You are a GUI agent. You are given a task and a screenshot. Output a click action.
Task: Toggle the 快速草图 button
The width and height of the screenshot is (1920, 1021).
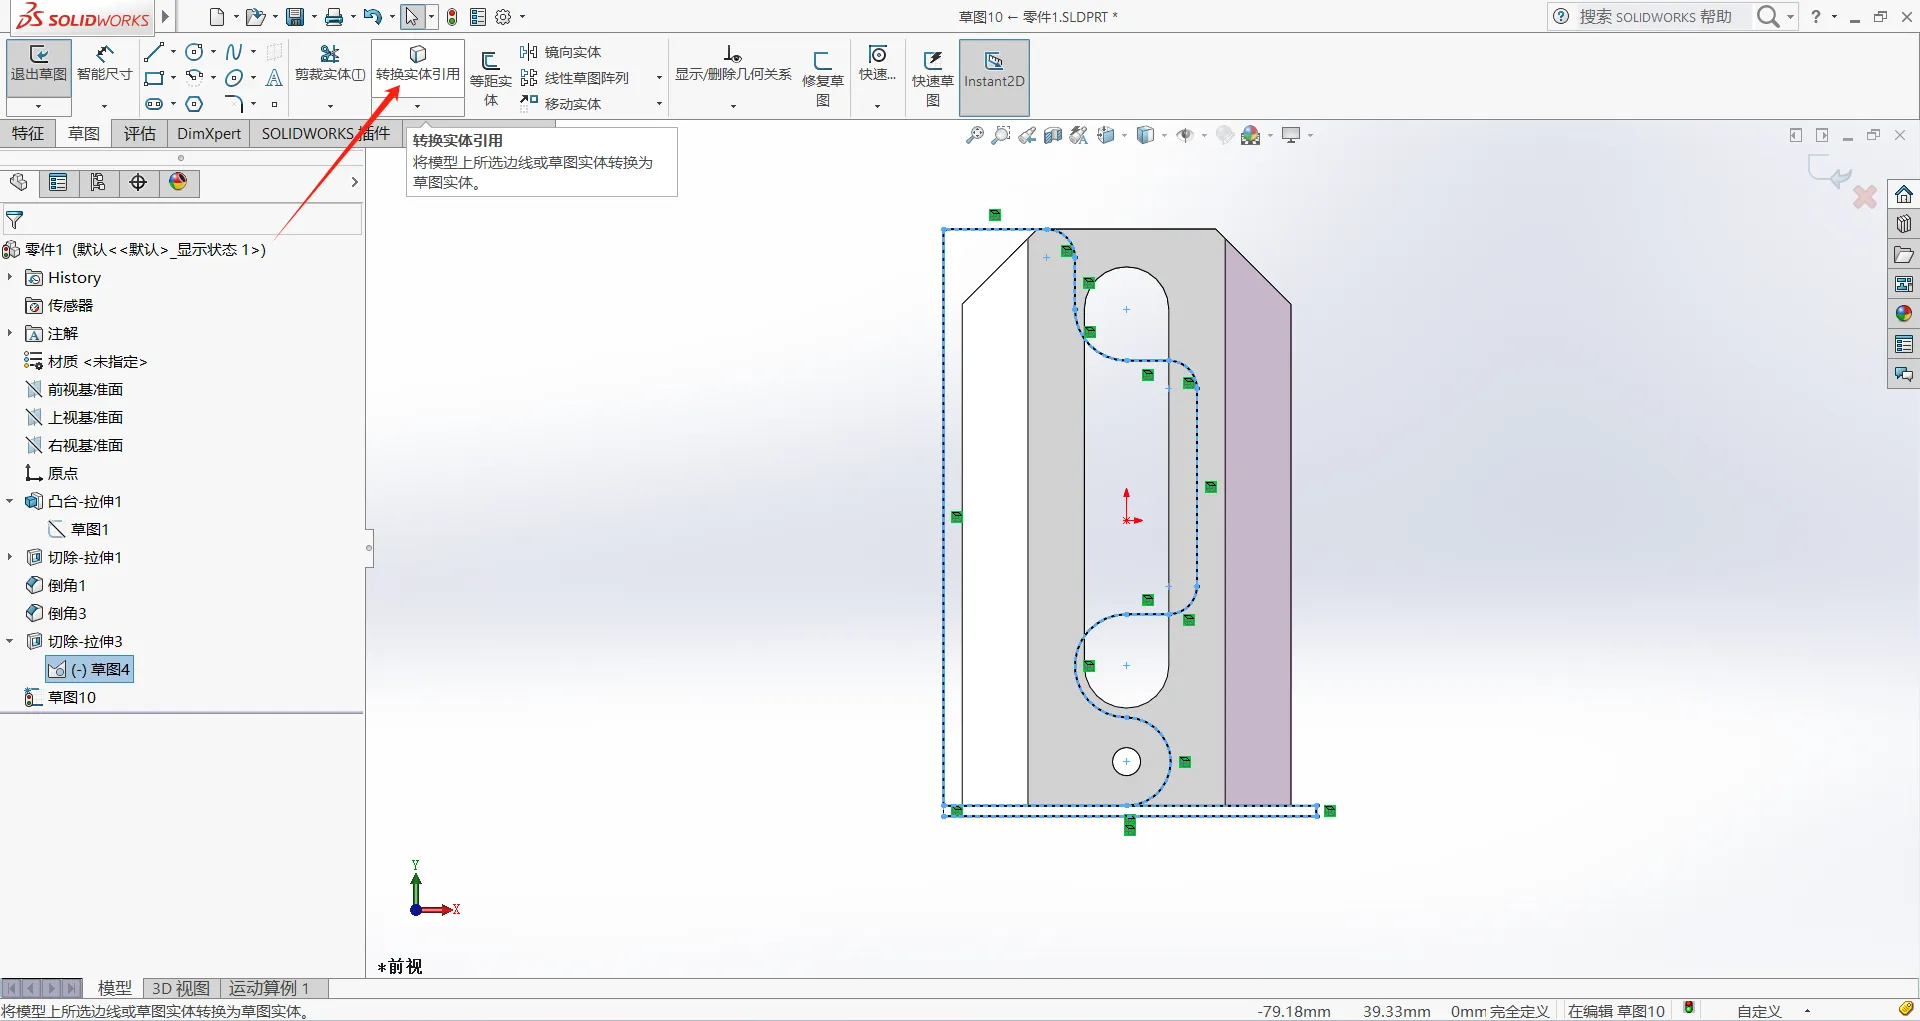[933, 78]
